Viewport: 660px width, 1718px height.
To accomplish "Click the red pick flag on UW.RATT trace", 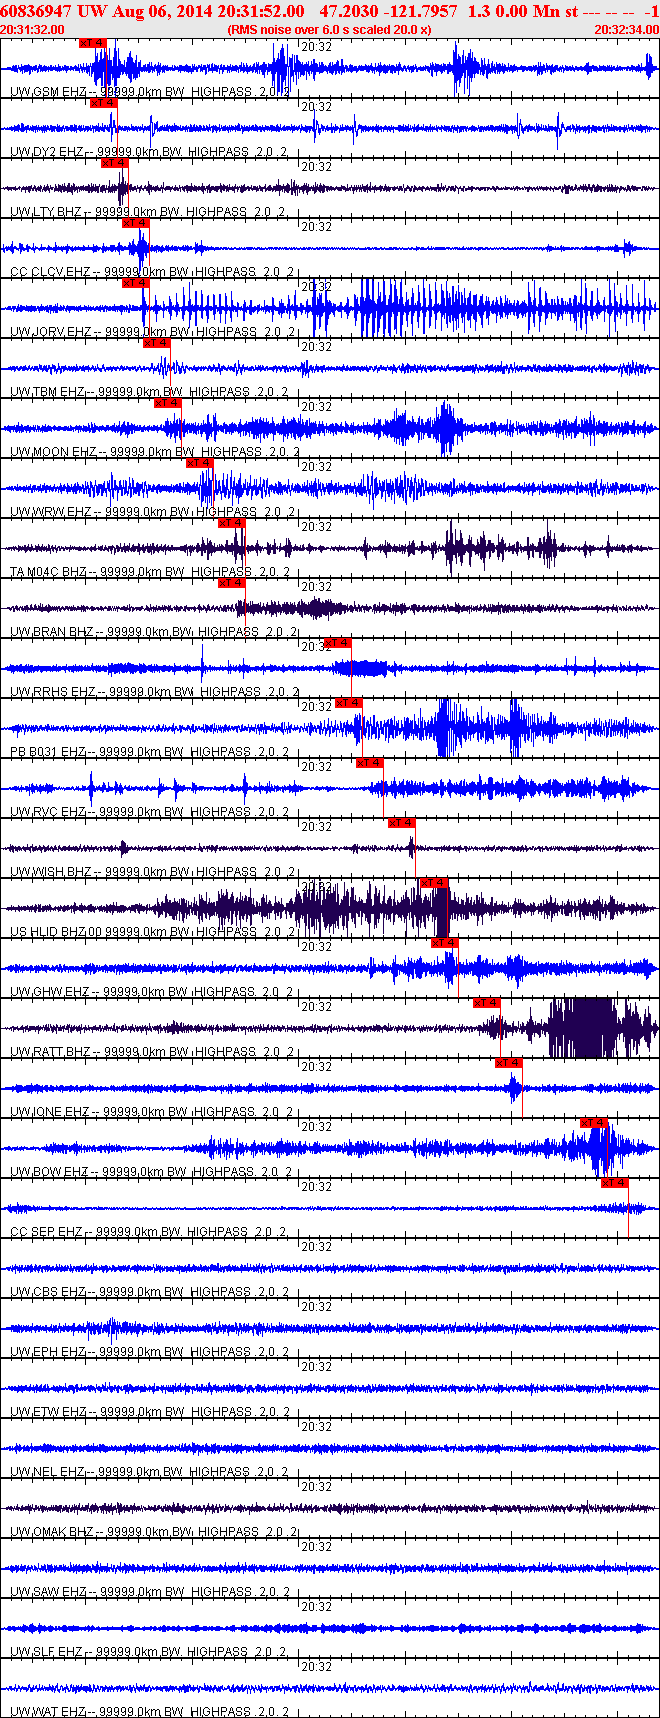I will (487, 1003).
